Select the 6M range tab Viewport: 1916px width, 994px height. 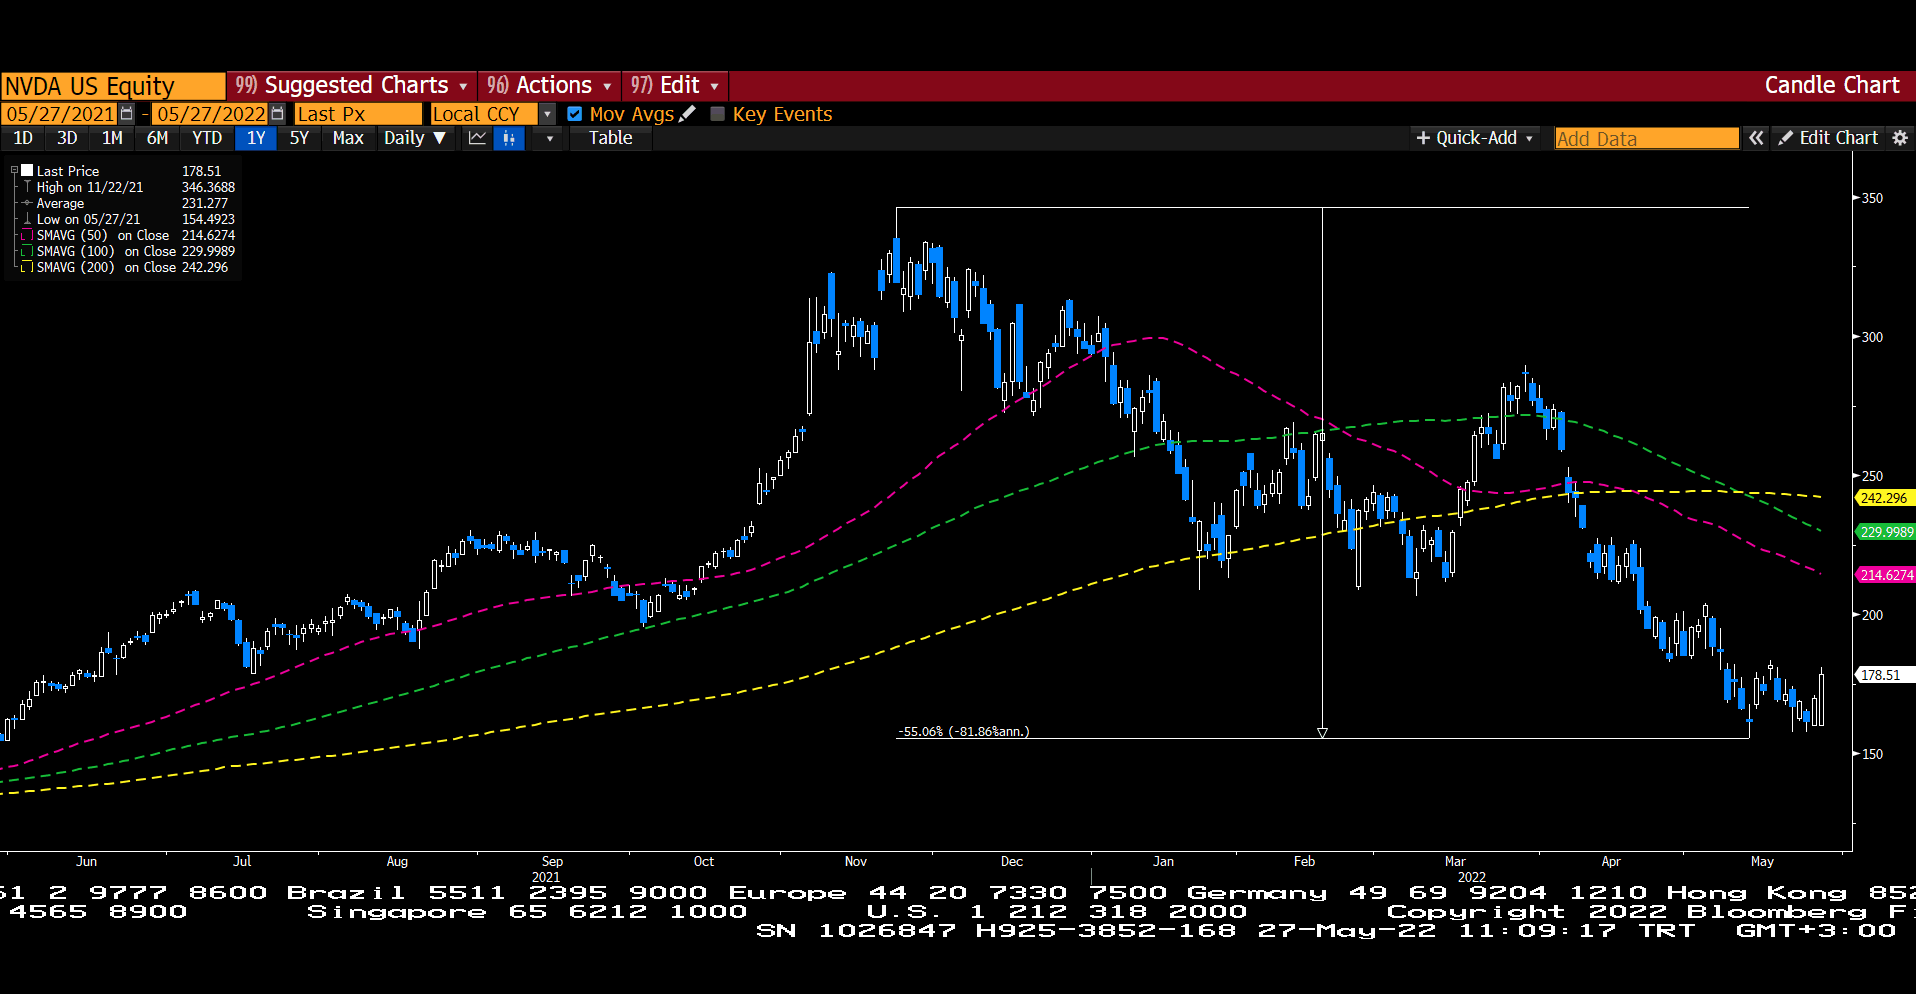point(157,138)
